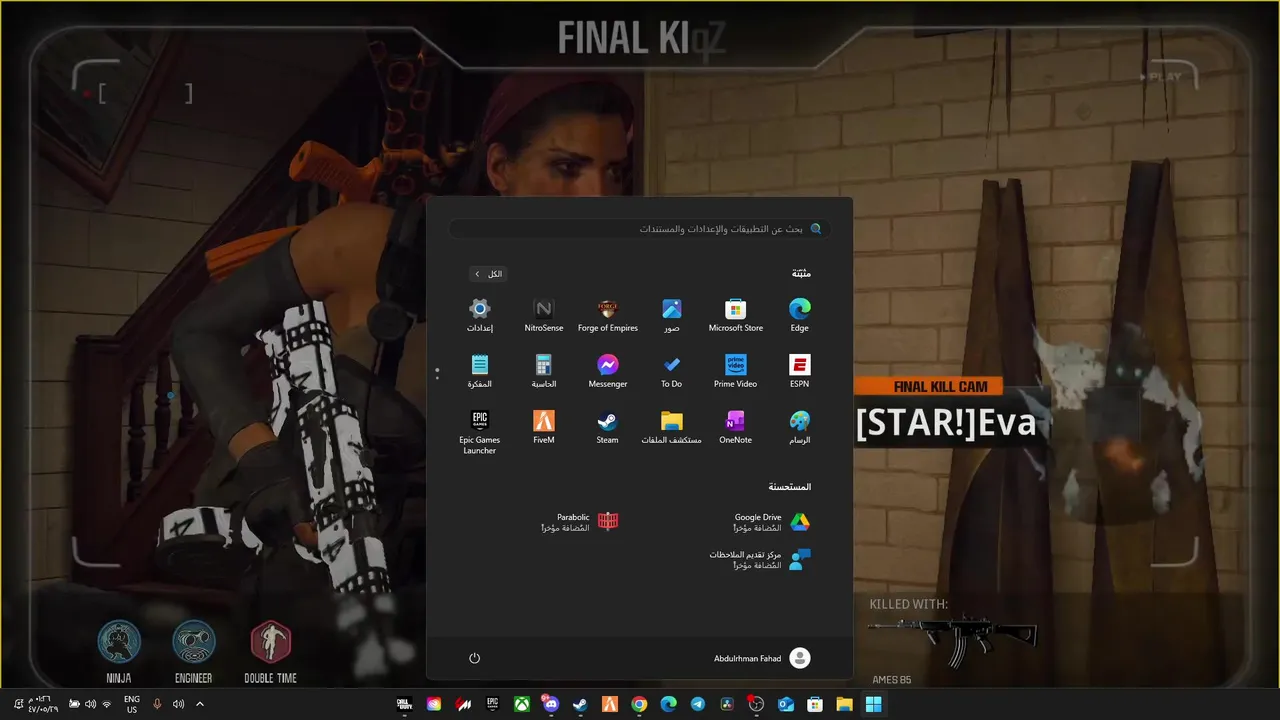Open File Explorer (مستكشف الملفات) pinned tile
Image resolution: width=1280 pixels, height=720 pixels.
(x=671, y=427)
